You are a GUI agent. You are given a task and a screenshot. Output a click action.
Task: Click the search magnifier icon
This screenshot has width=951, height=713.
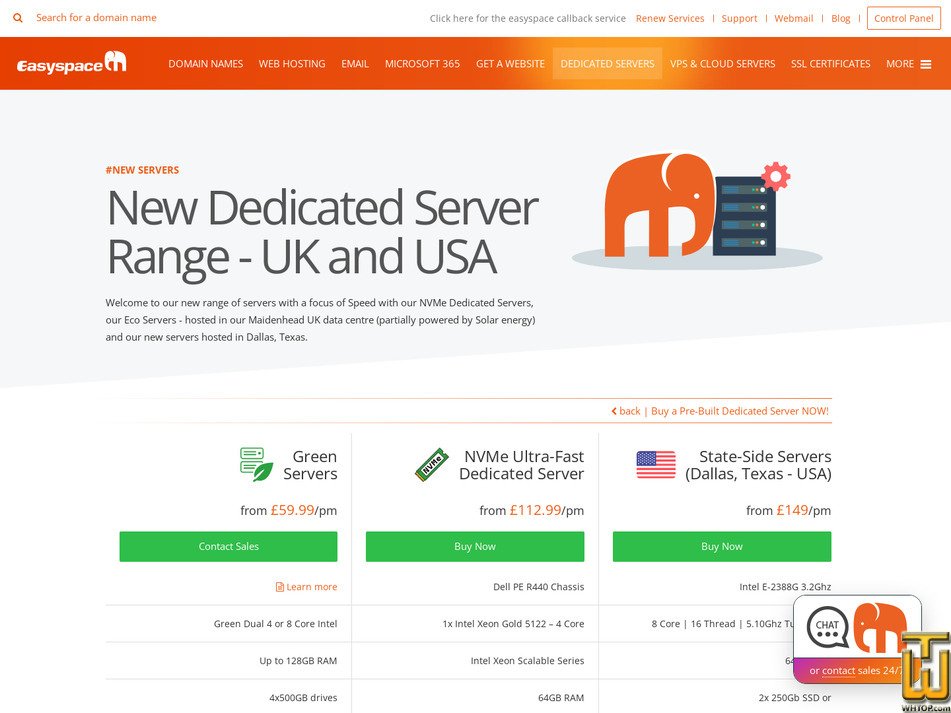[x=18, y=18]
